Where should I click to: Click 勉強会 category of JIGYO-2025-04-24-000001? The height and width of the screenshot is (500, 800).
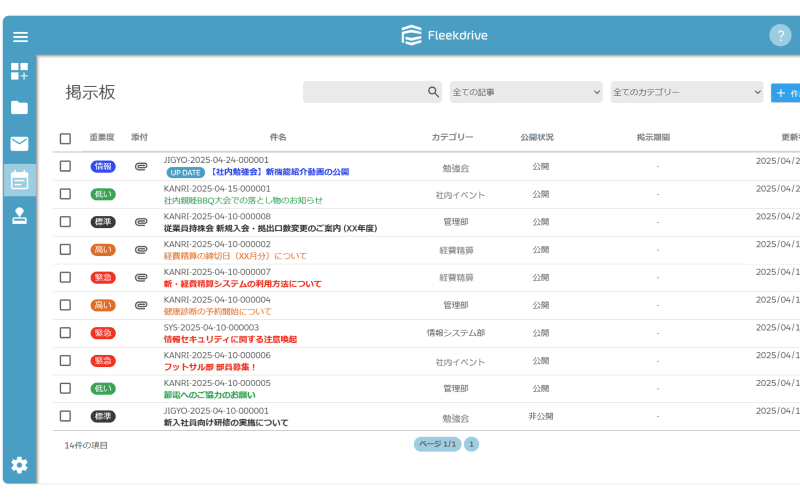pos(456,168)
